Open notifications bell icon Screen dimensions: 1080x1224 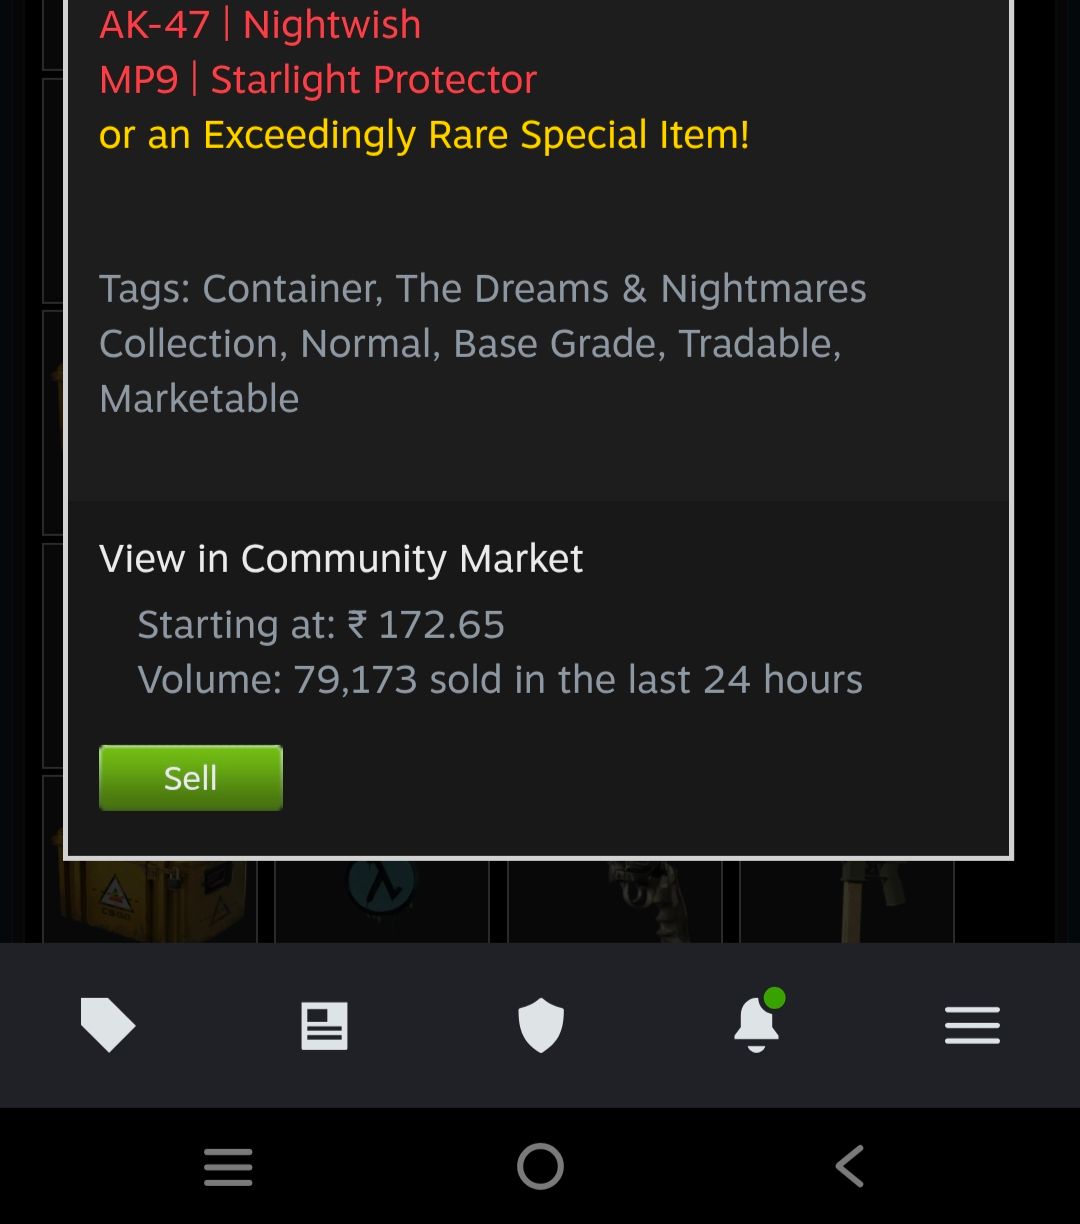[757, 1022]
